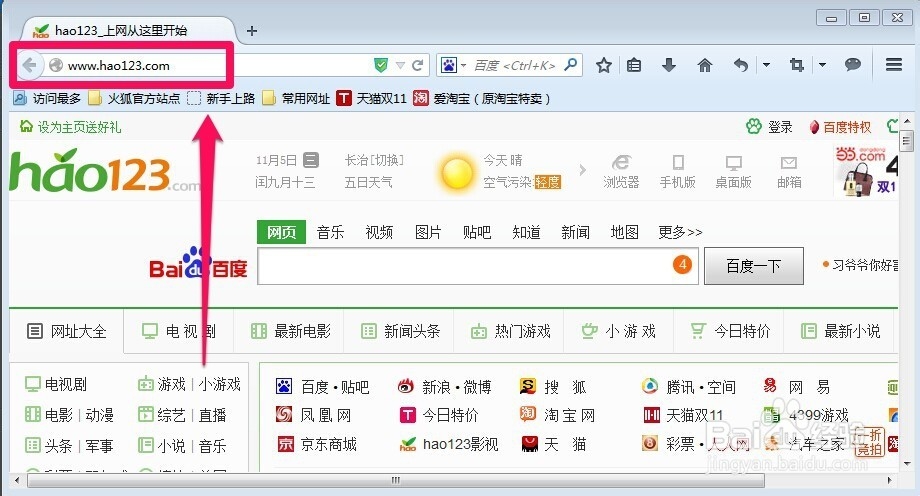Viewport: 920px width, 496px height.
Task: Click the screenshot crop tool icon
Action: click(796, 65)
